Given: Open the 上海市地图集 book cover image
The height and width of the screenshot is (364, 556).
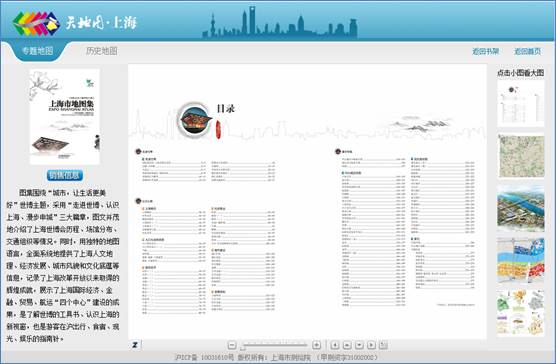Looking at the screenshot, I should click(x=64, y=117).
